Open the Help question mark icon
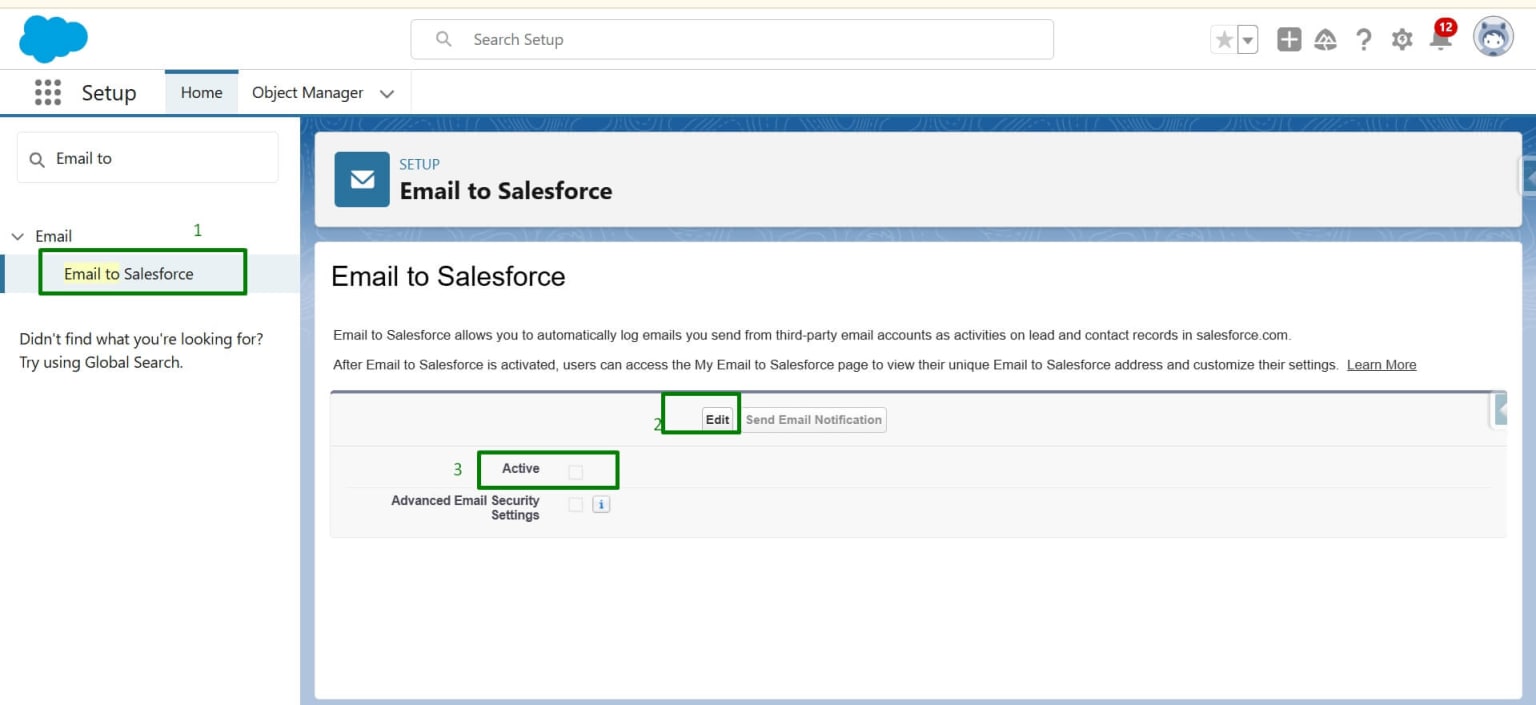Image resolution: width=1536 pixels, height=705 pixels. pyautogui.click(x=1364, y=40)
